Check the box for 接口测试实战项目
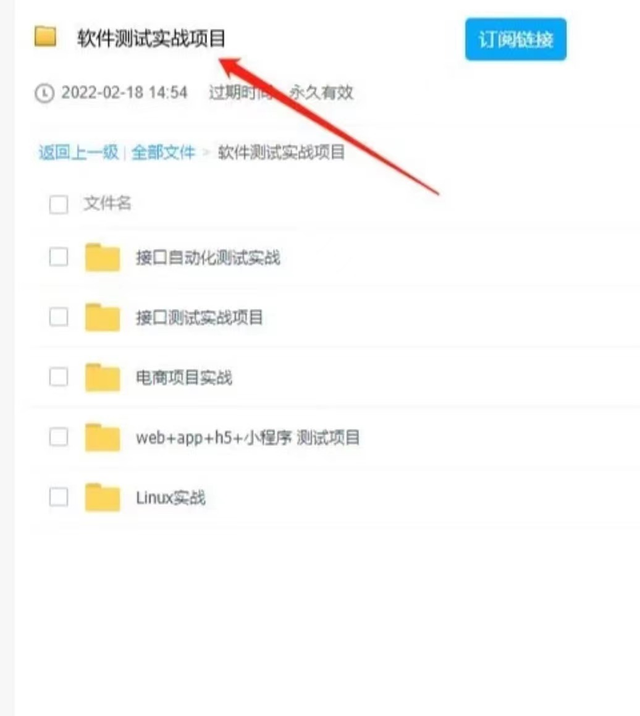 59,317
